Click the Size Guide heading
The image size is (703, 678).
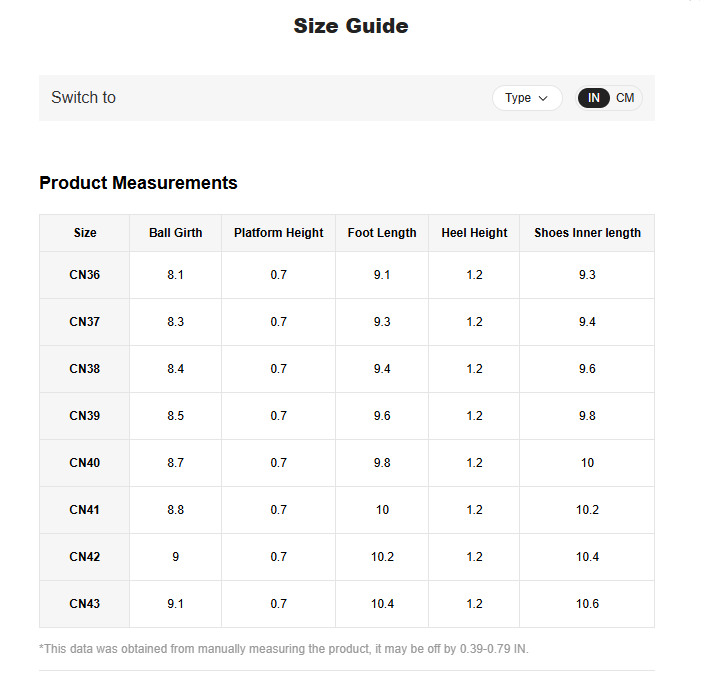click(x=351, y=26)
